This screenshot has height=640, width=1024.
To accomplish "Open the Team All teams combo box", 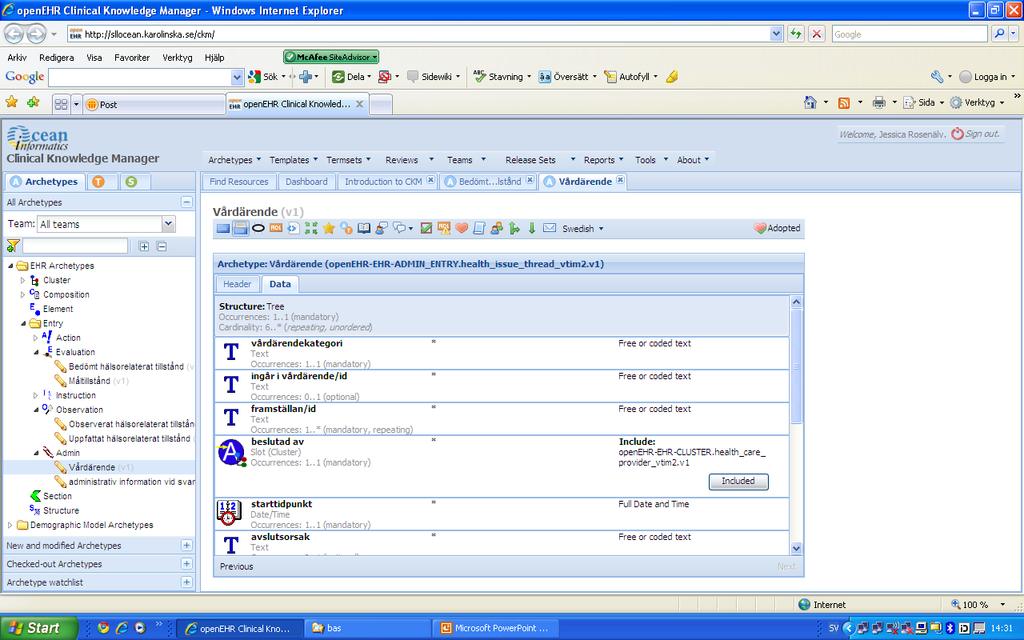I will pos(106,224).
